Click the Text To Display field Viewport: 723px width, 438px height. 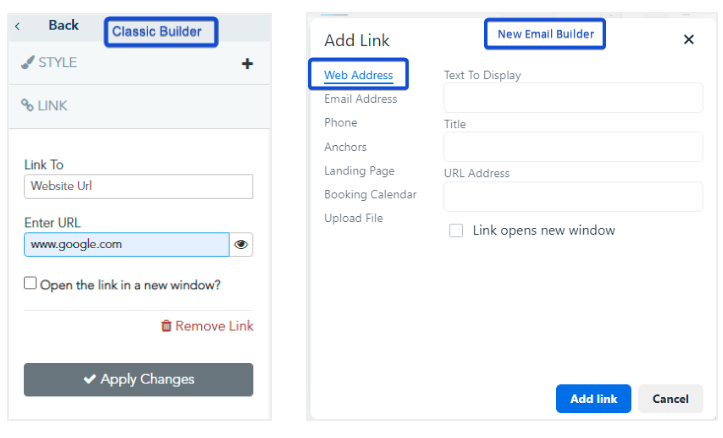click(x=573, y=98)
